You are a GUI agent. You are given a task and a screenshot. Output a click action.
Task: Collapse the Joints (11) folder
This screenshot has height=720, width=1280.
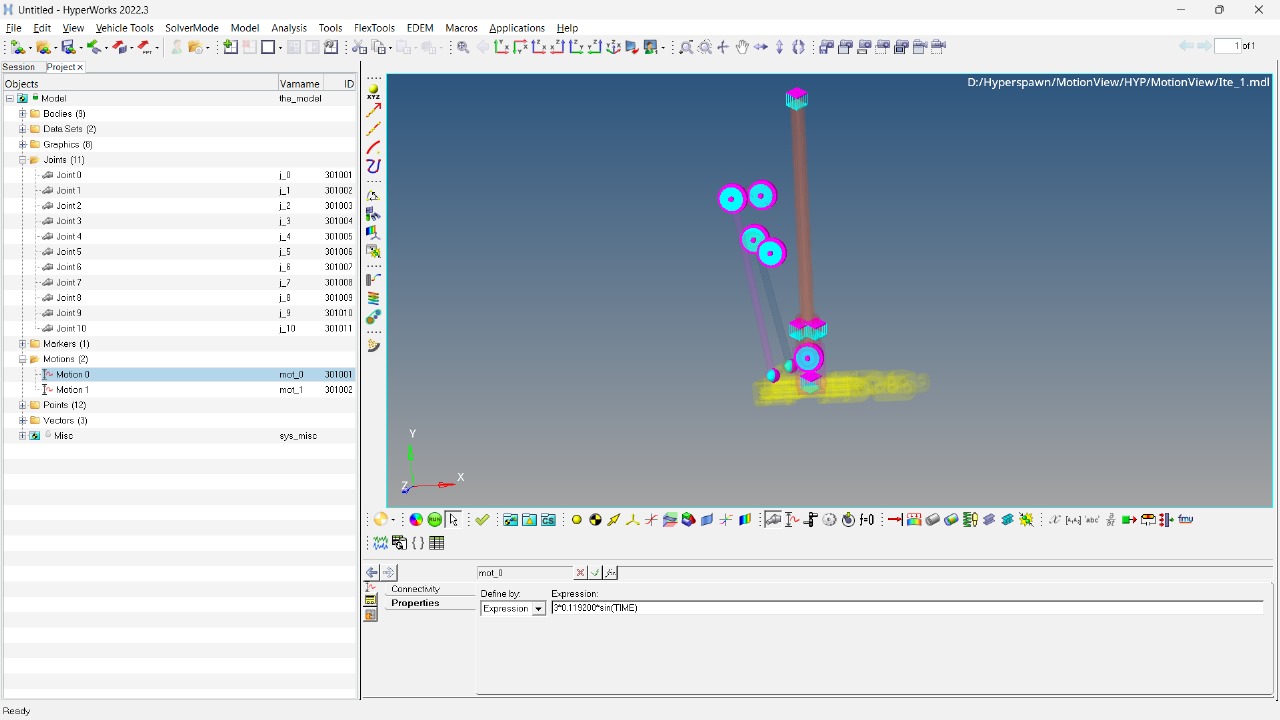point(22,160)
